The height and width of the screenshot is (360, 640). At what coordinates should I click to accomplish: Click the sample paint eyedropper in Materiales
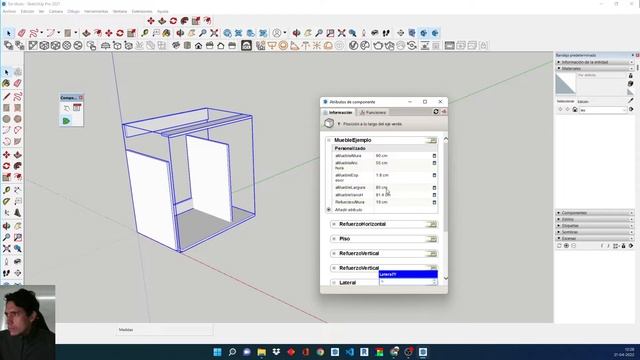(631, 100)
